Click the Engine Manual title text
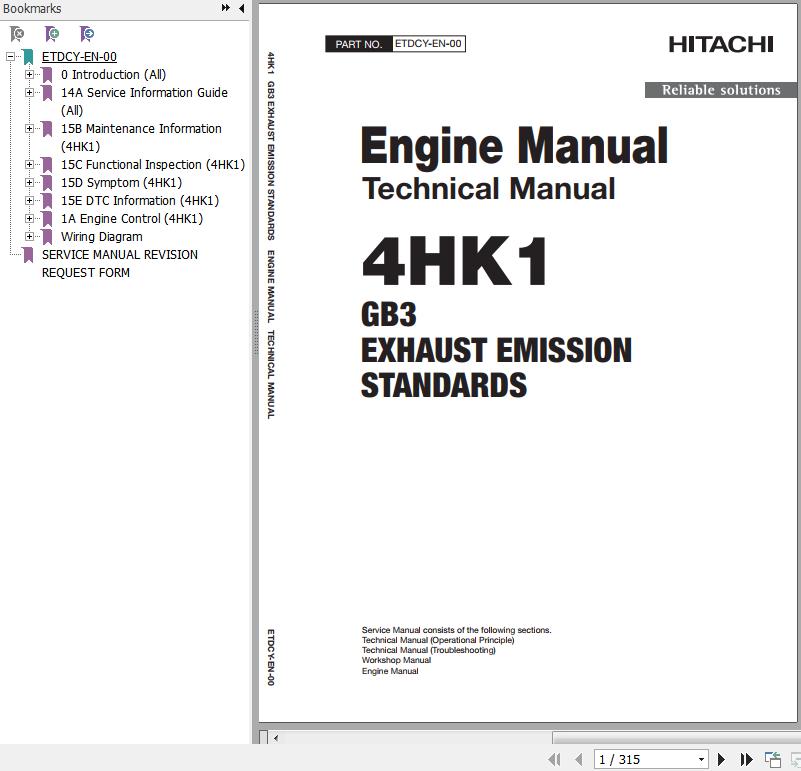Viewport: 801px width, 771px height. 514,147
